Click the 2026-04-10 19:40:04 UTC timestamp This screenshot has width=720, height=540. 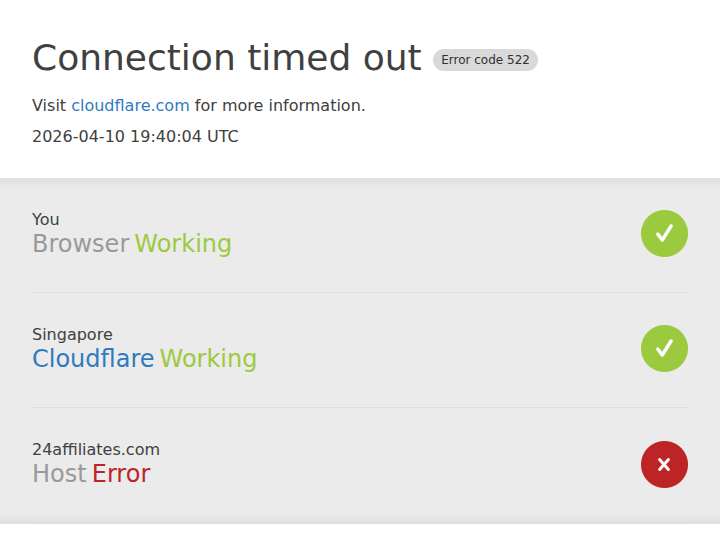point(135,136)
